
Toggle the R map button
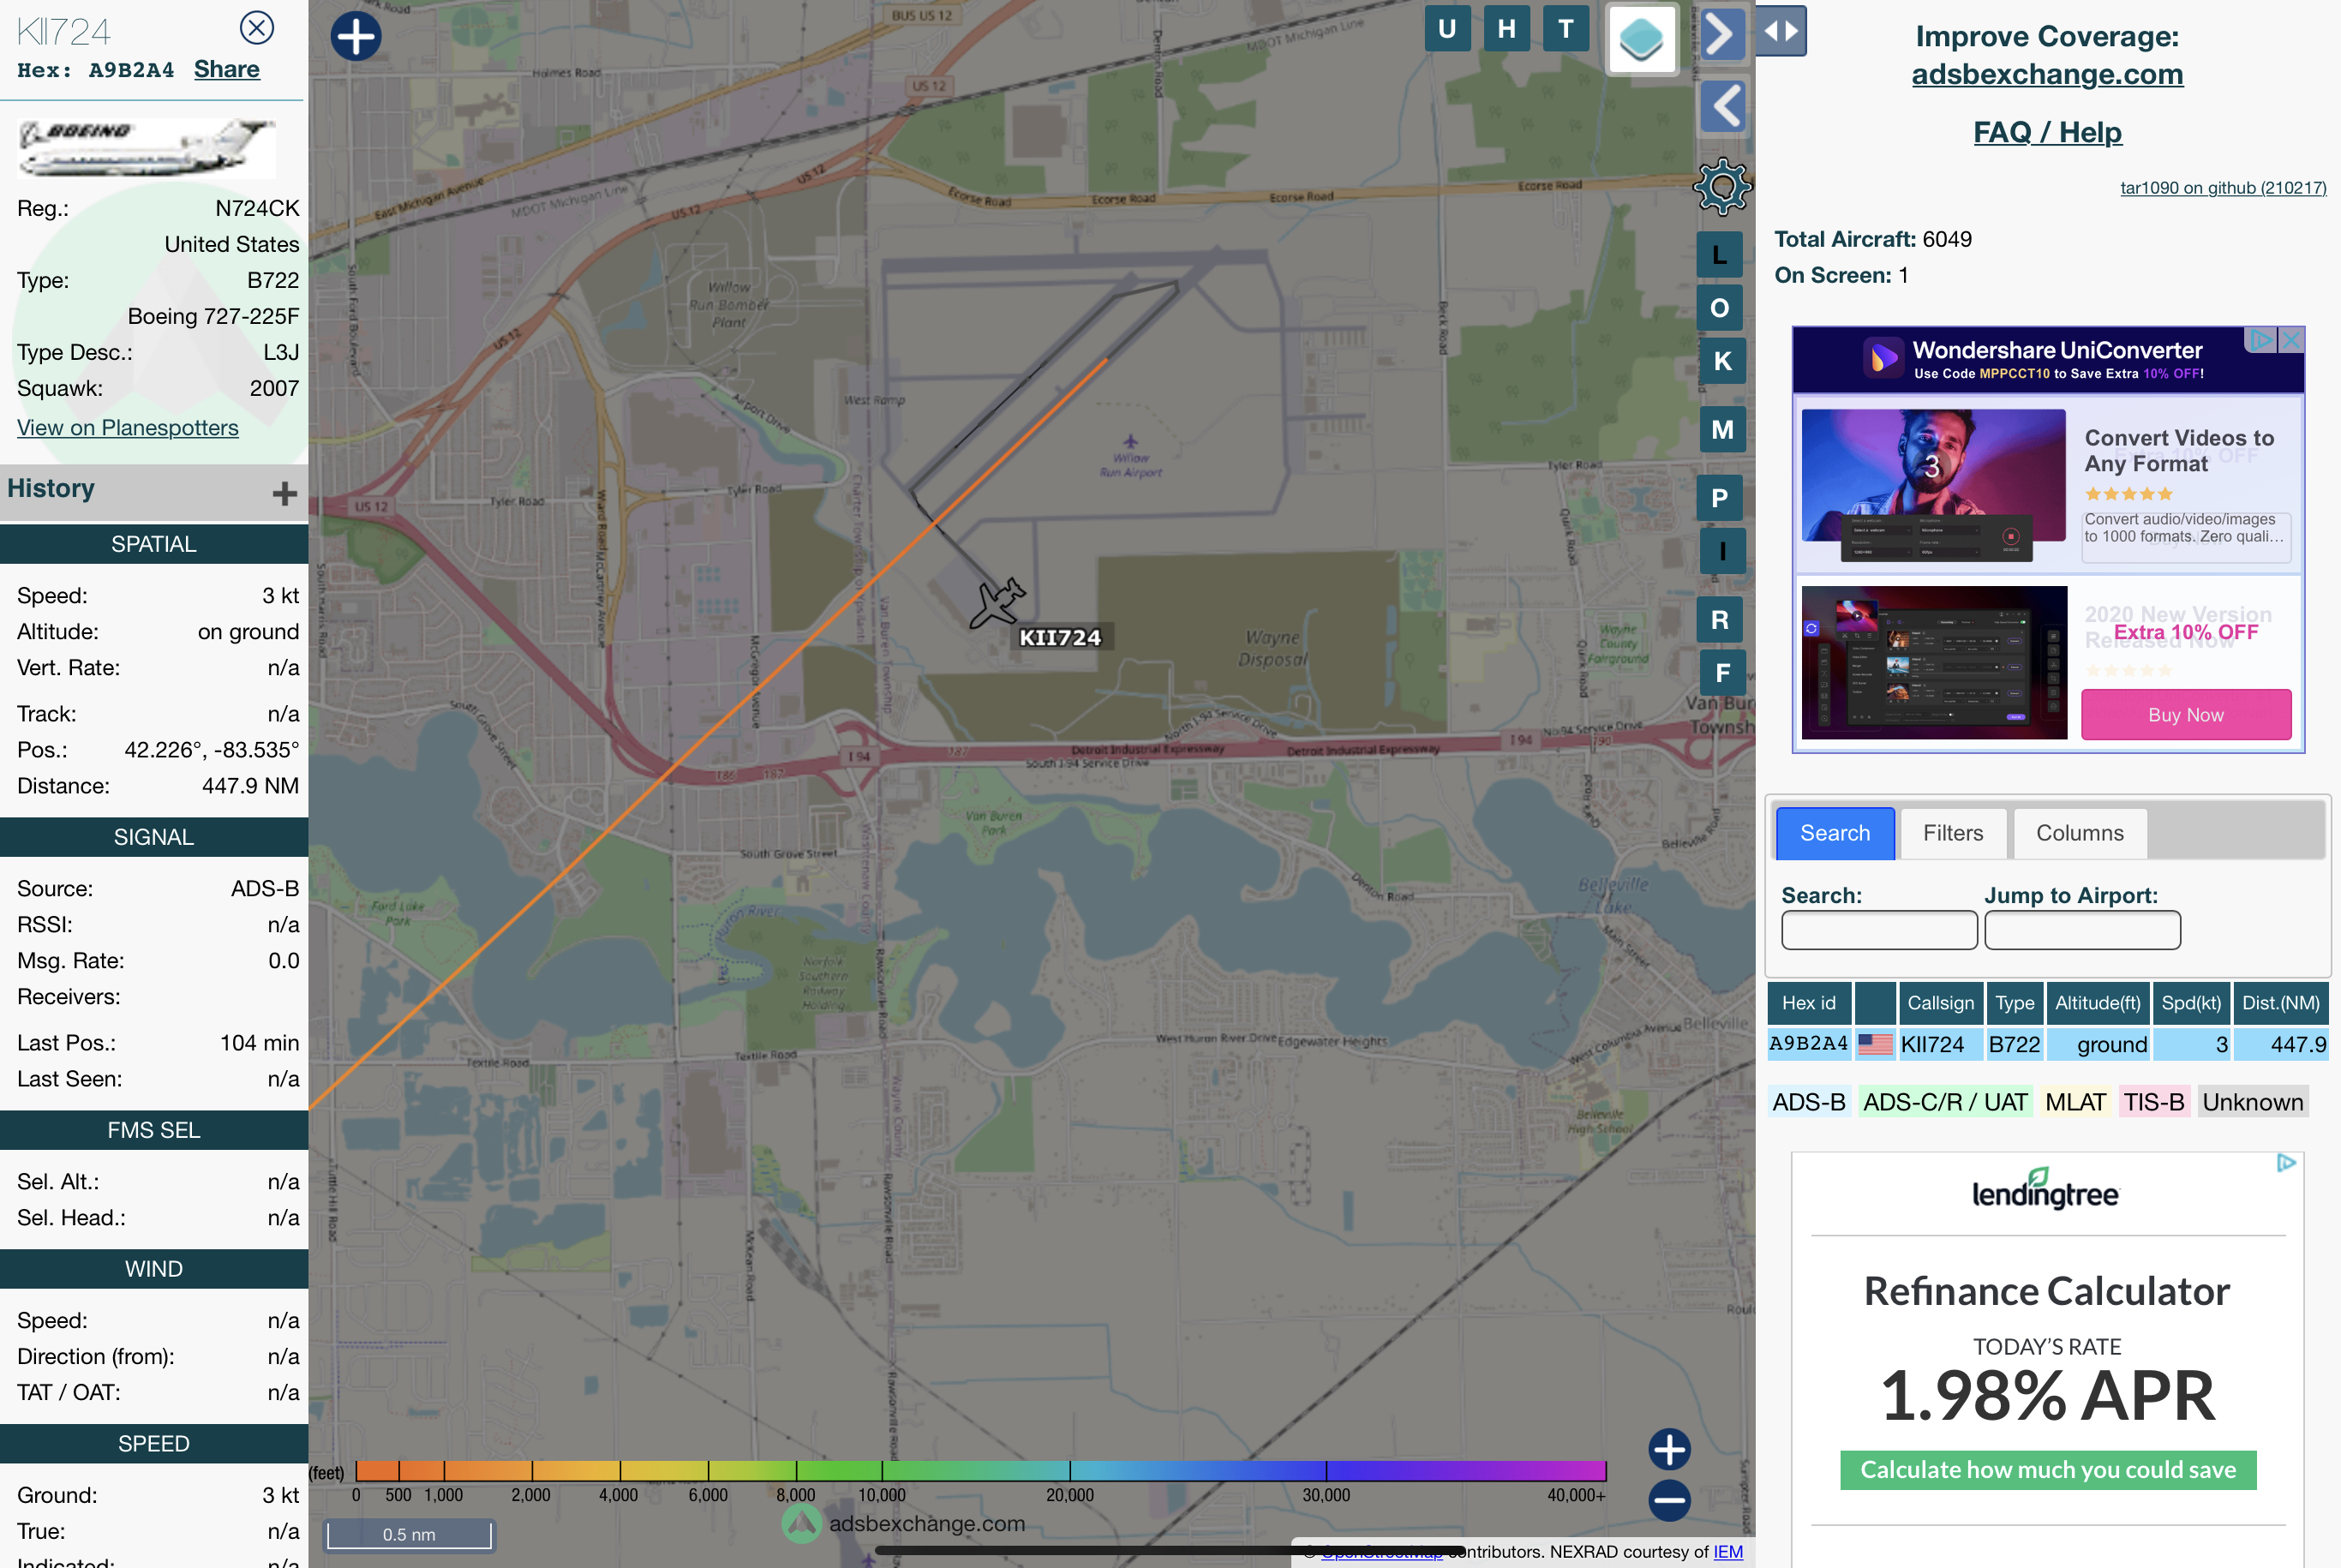point(1719,620)
